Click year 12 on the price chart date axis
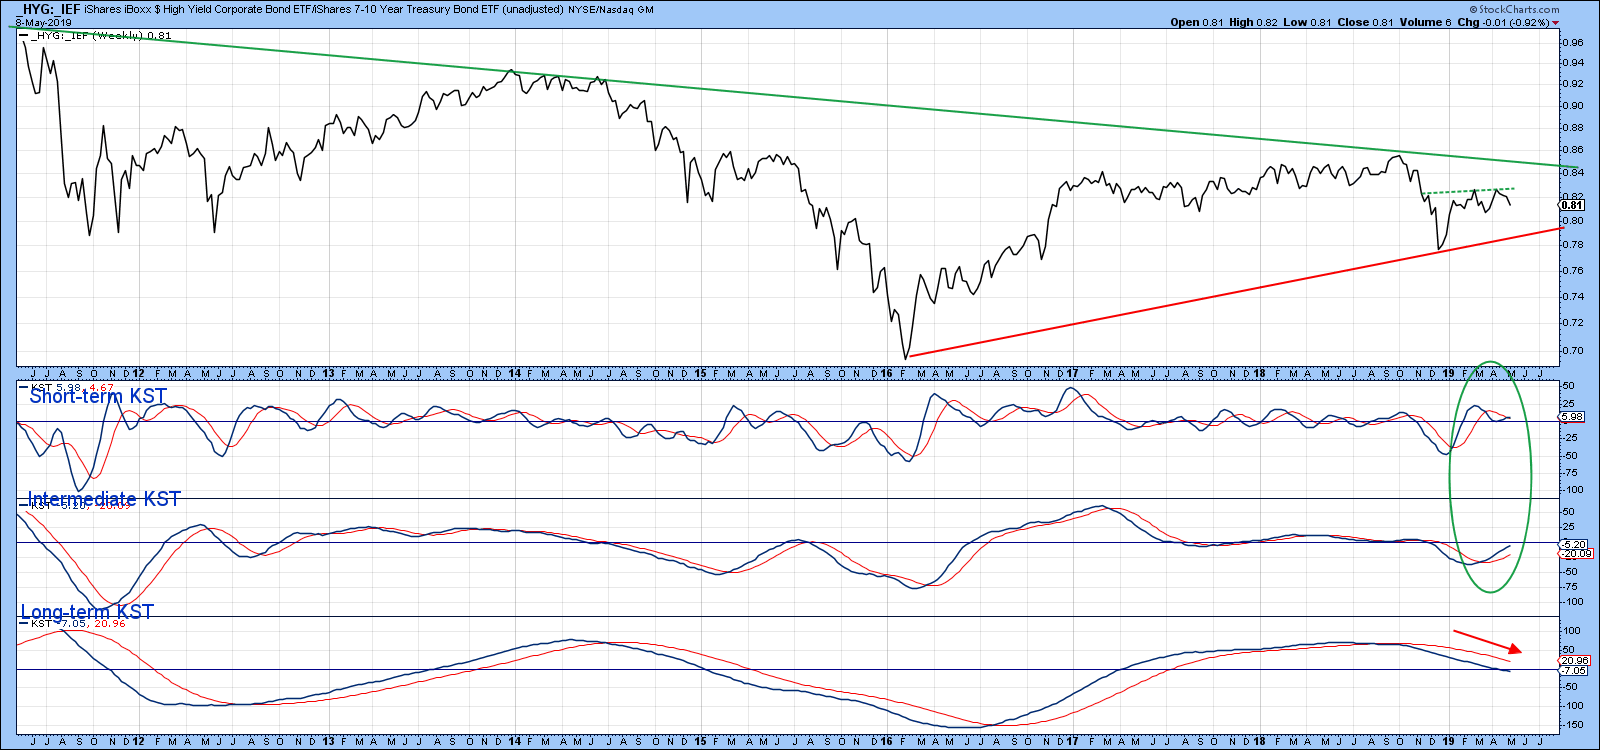Image resolution: width=1600 pixels, height=750 pixels. pyautogui.click(x=138, y=374)
